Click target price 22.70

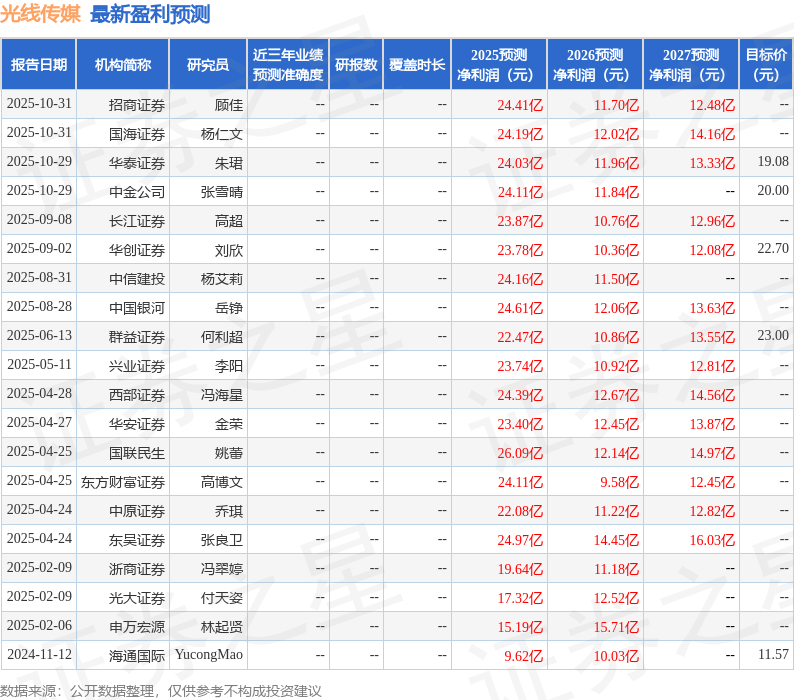pos(773,248)
